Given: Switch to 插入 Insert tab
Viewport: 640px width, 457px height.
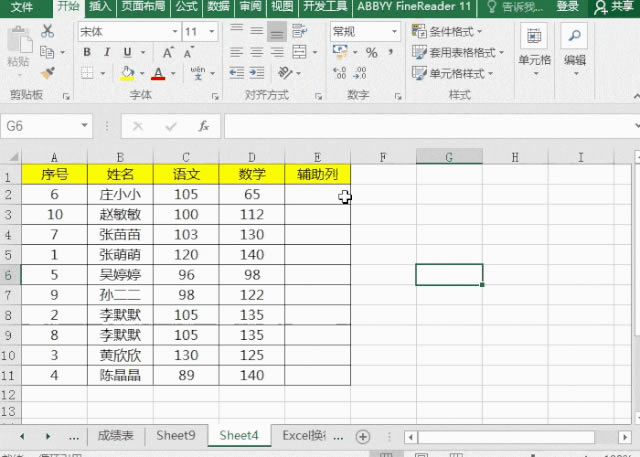Looking at the screenshot, I should [100, 6].
